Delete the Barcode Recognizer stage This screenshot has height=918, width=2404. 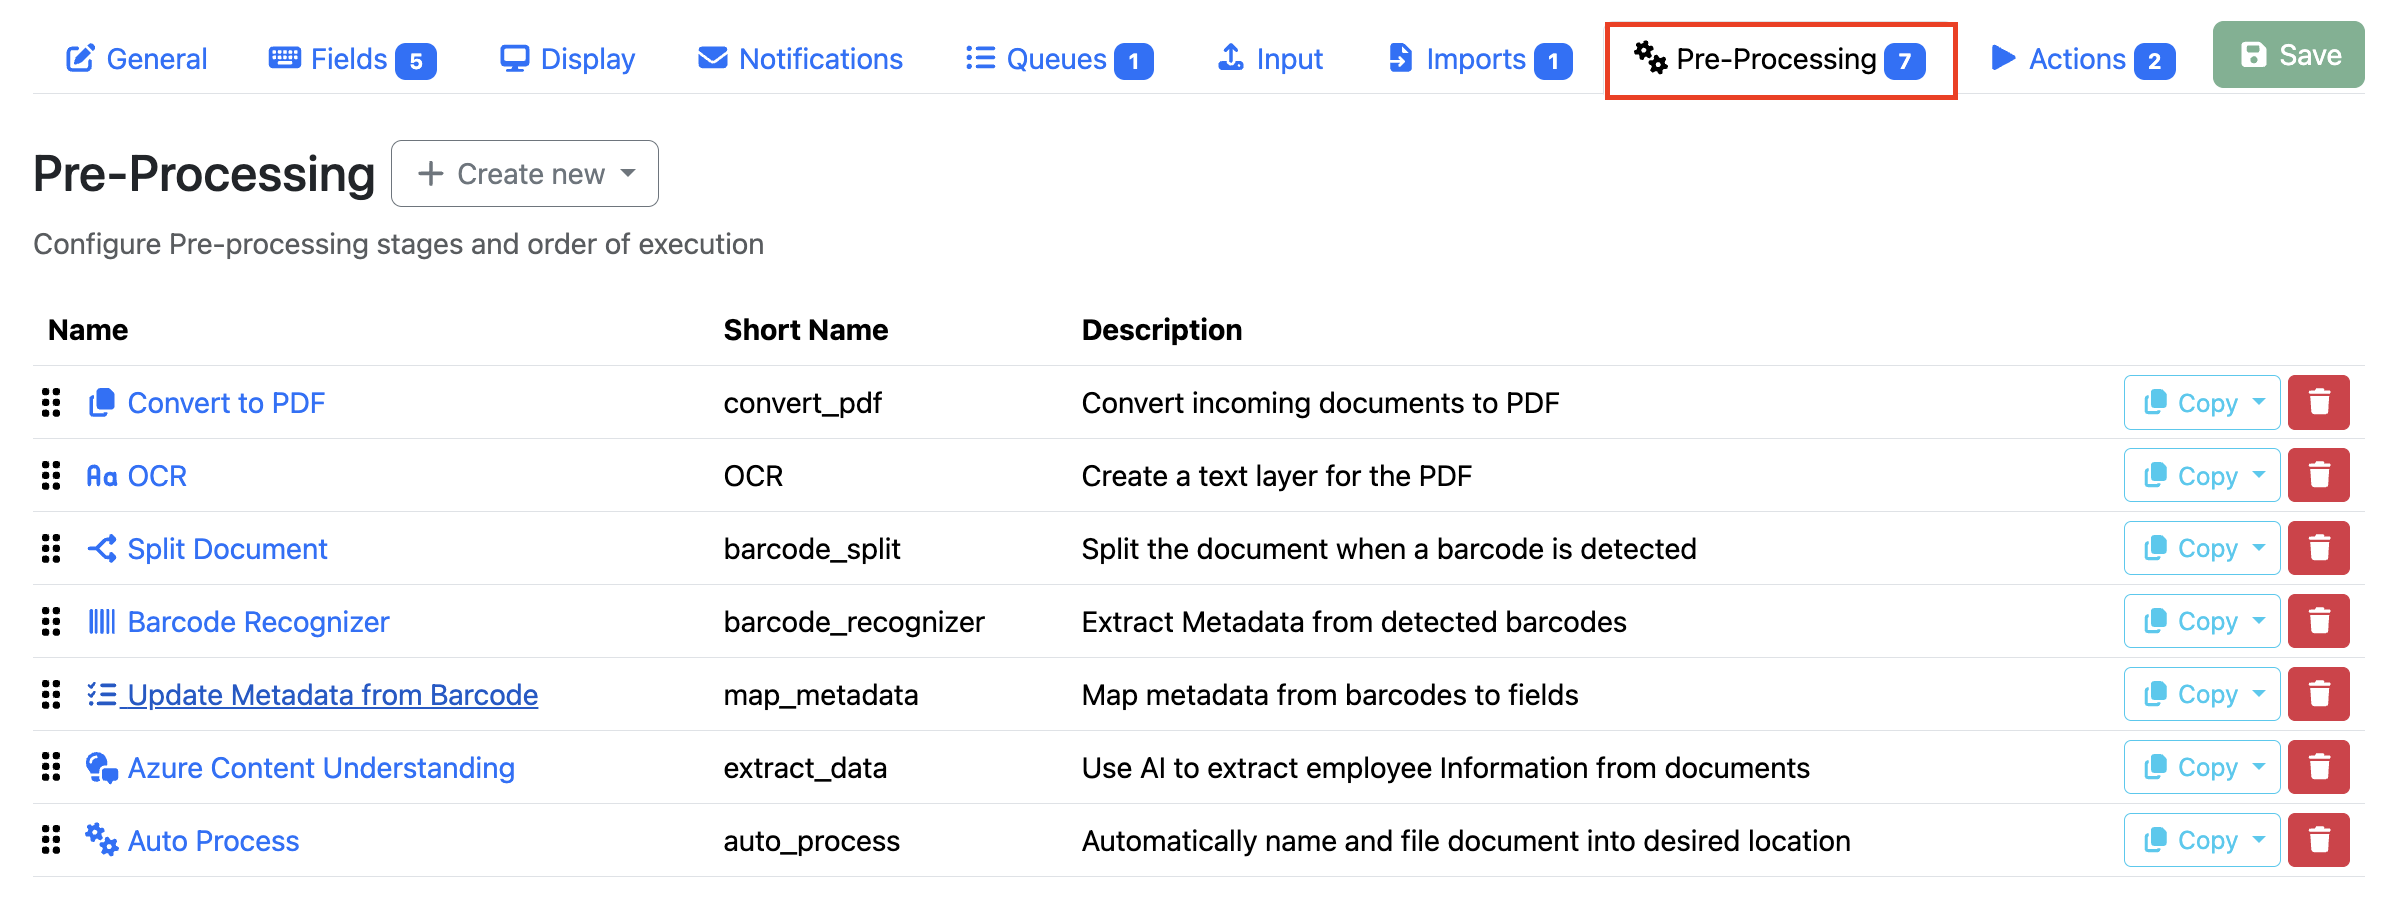tap(2318, 622)
